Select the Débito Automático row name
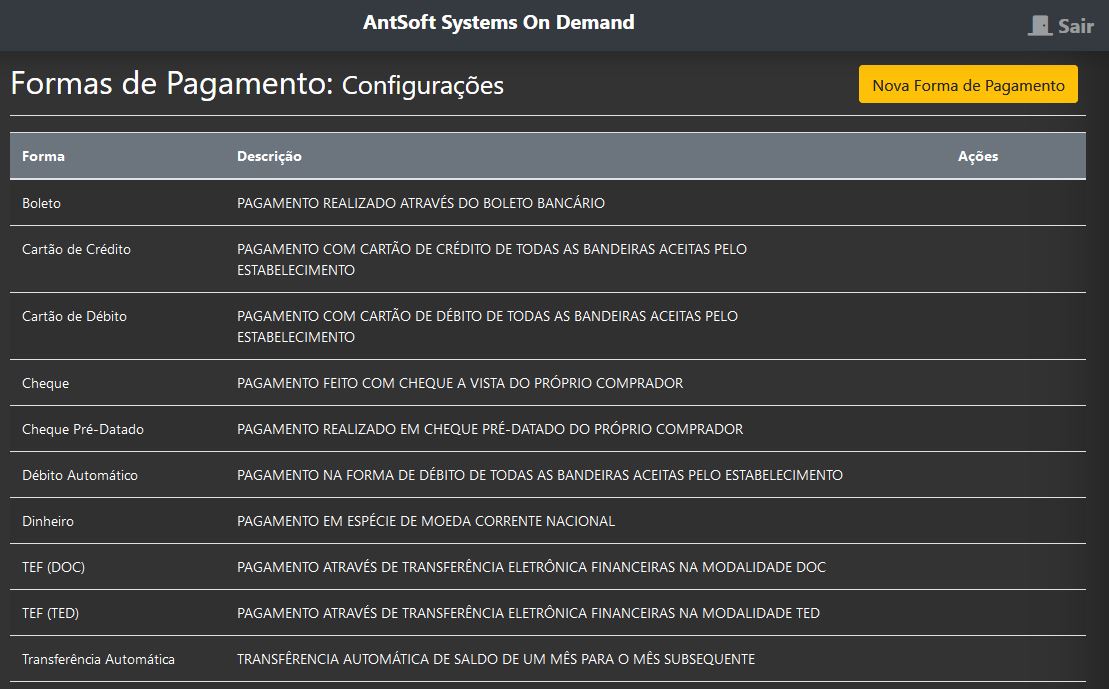The height and width of the screenshot is (689, 1109). (80, 475)
